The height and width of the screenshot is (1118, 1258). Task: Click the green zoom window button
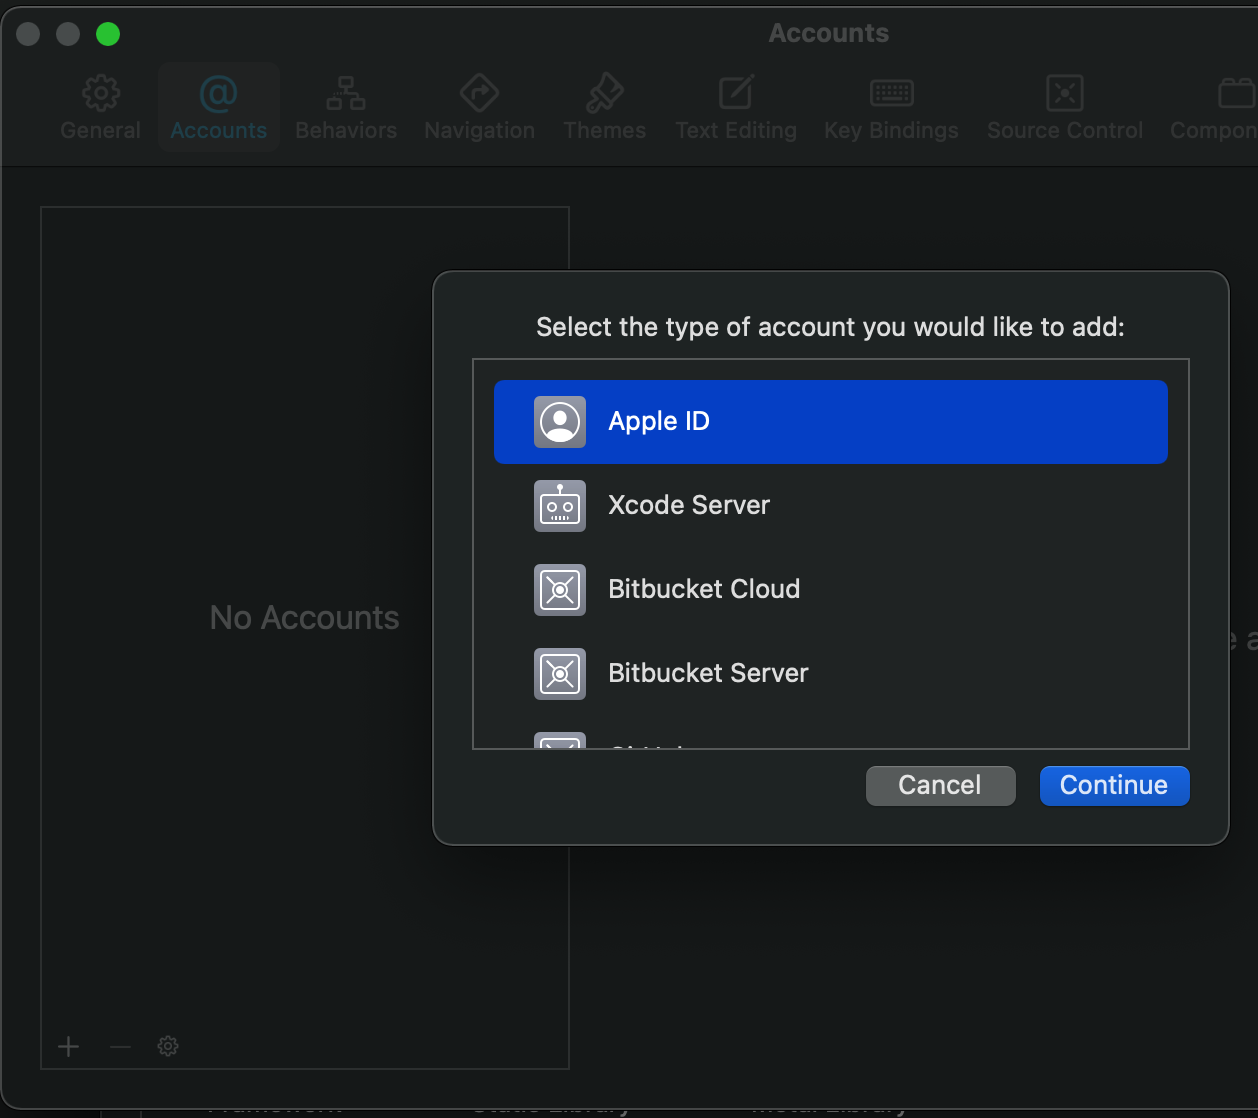pos(108,34)
